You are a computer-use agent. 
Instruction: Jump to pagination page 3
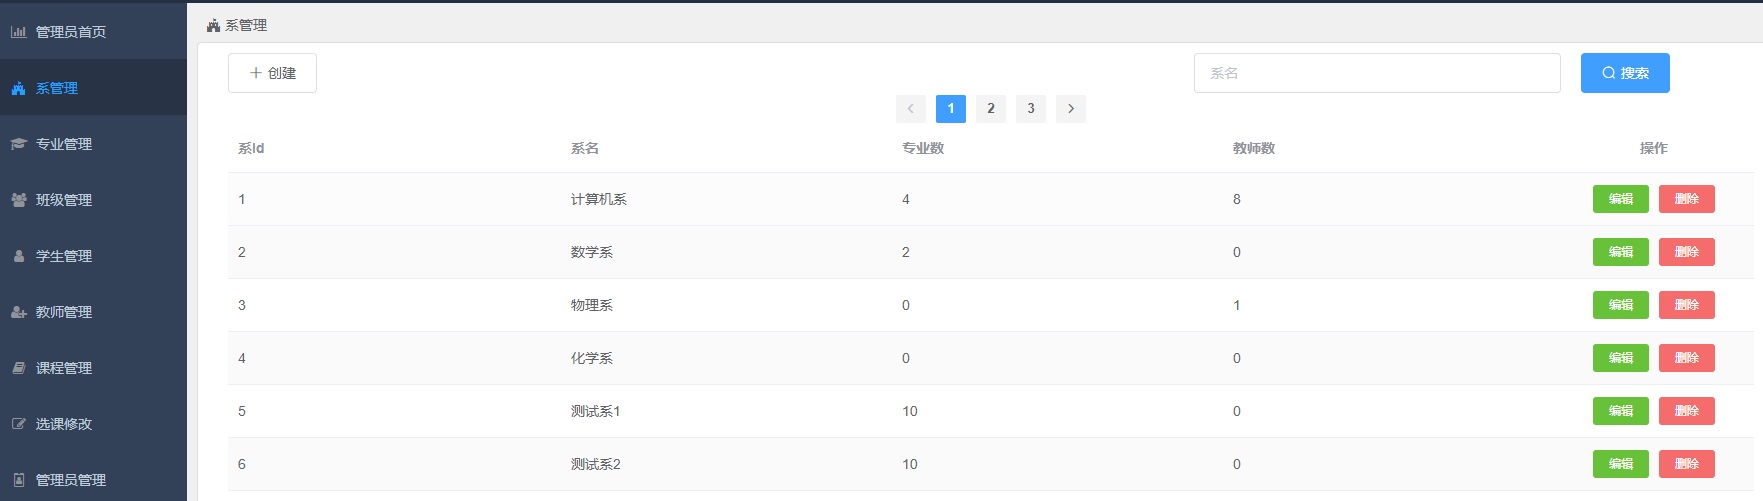click(1031, 109)
